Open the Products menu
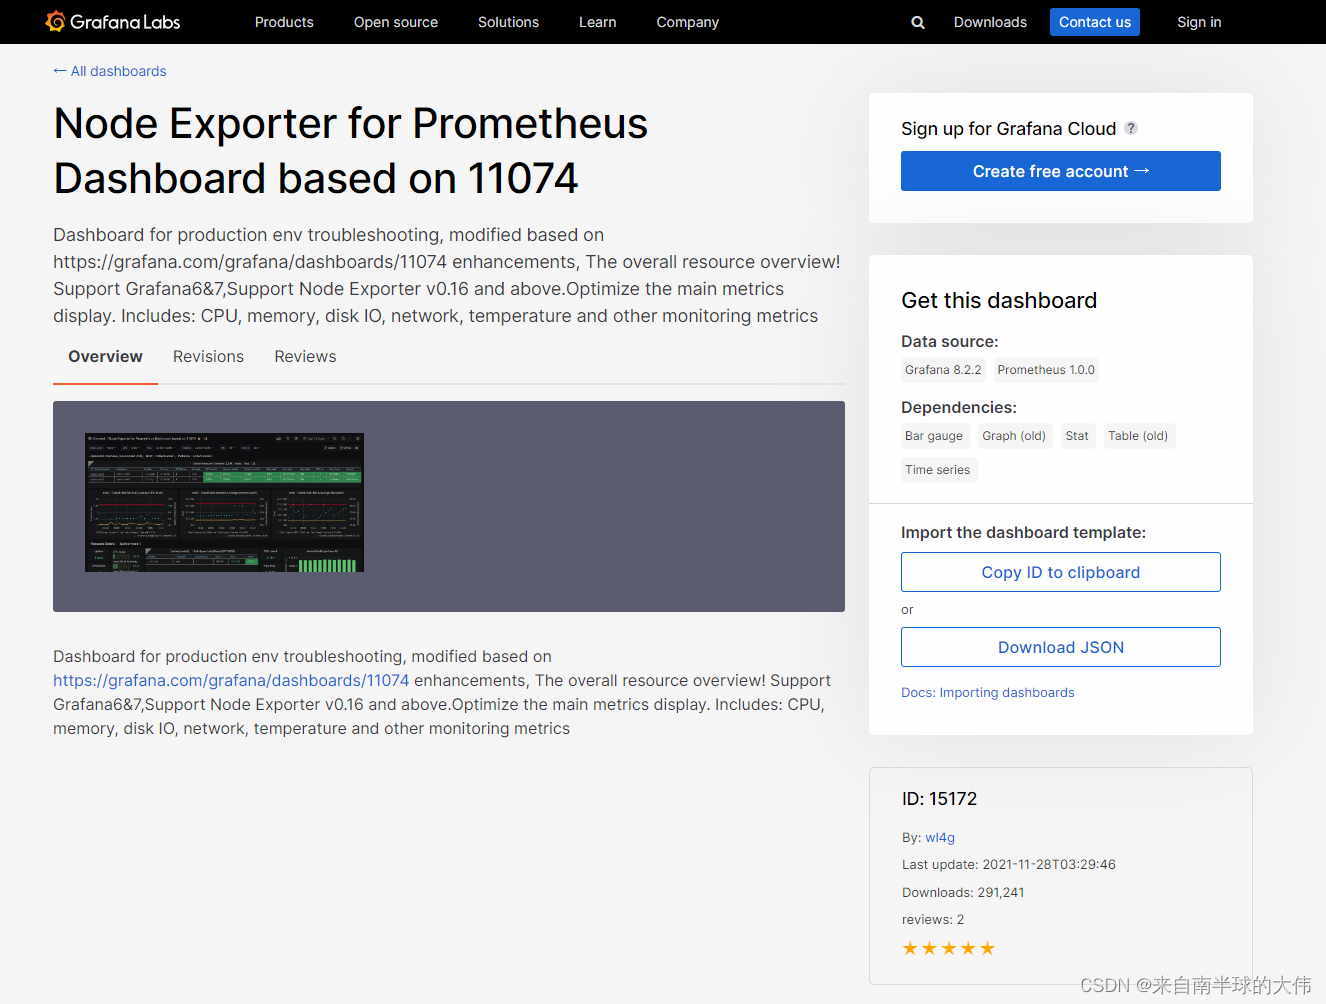1326x1004 pixels. tap(284, 22)
